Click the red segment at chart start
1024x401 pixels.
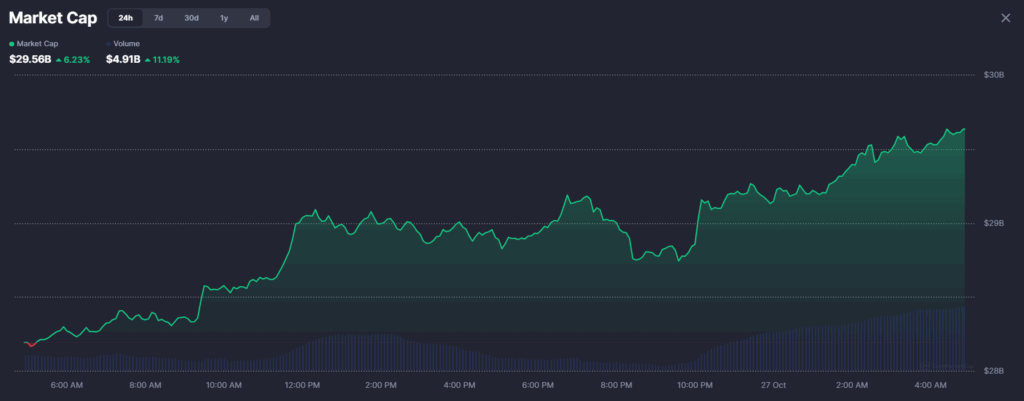32,344
